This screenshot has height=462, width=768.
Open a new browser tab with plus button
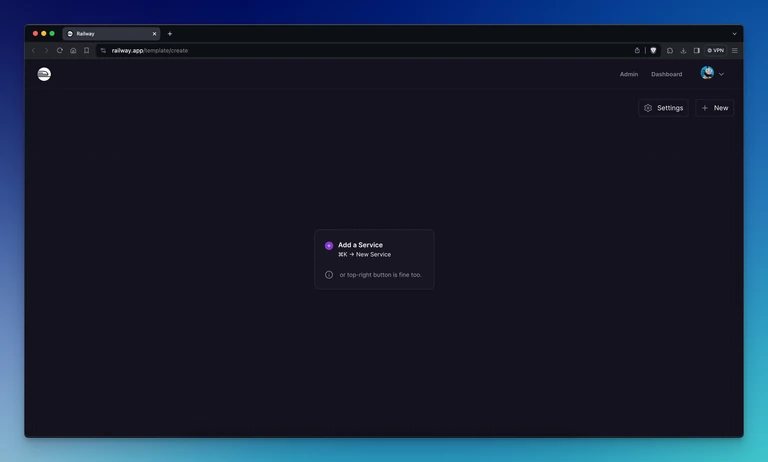point(169,34)
